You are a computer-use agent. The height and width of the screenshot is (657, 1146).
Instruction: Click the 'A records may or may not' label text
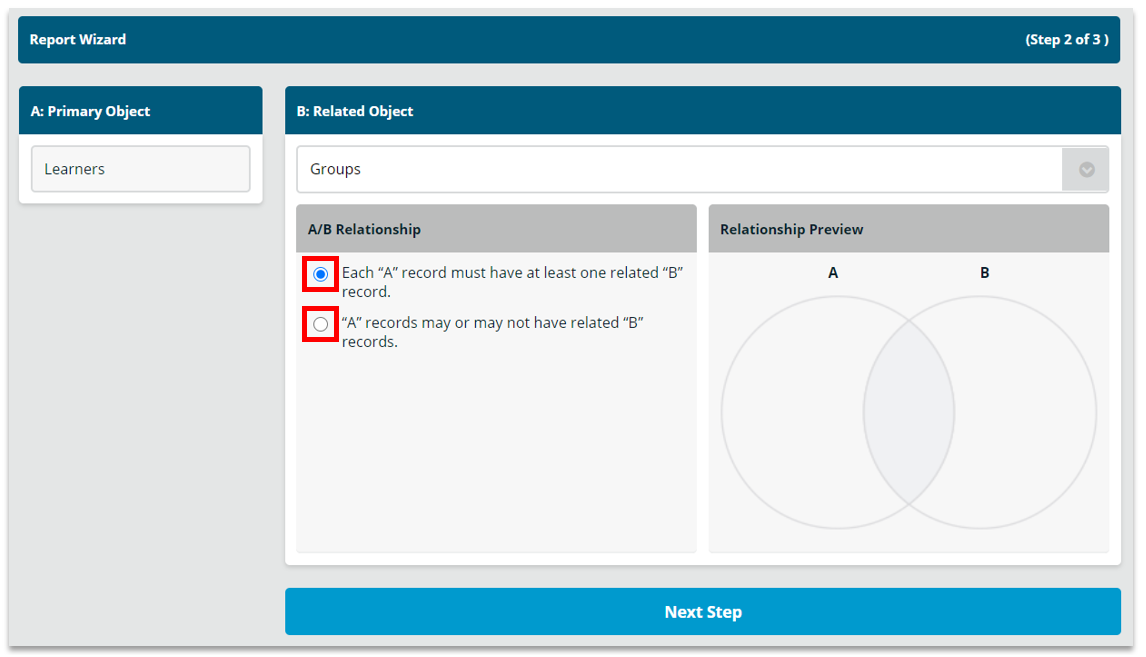pyautogui.click(x=493, y=332)
